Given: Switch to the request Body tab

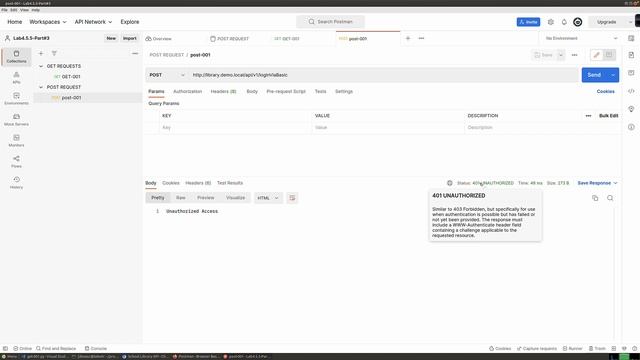Looking at the screenshot, I should (252, 91).
